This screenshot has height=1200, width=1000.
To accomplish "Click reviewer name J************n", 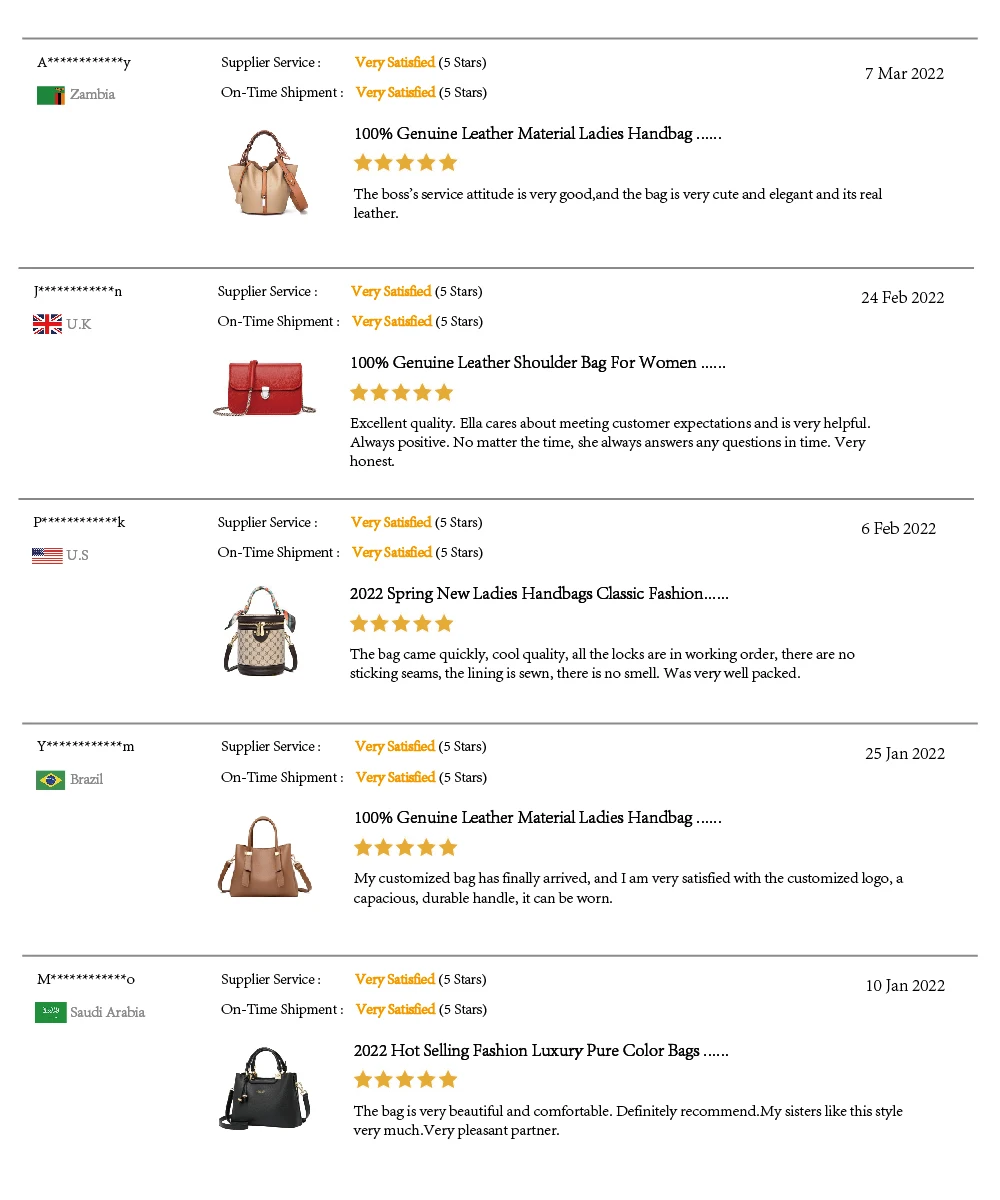I will (x=78, y=292).
